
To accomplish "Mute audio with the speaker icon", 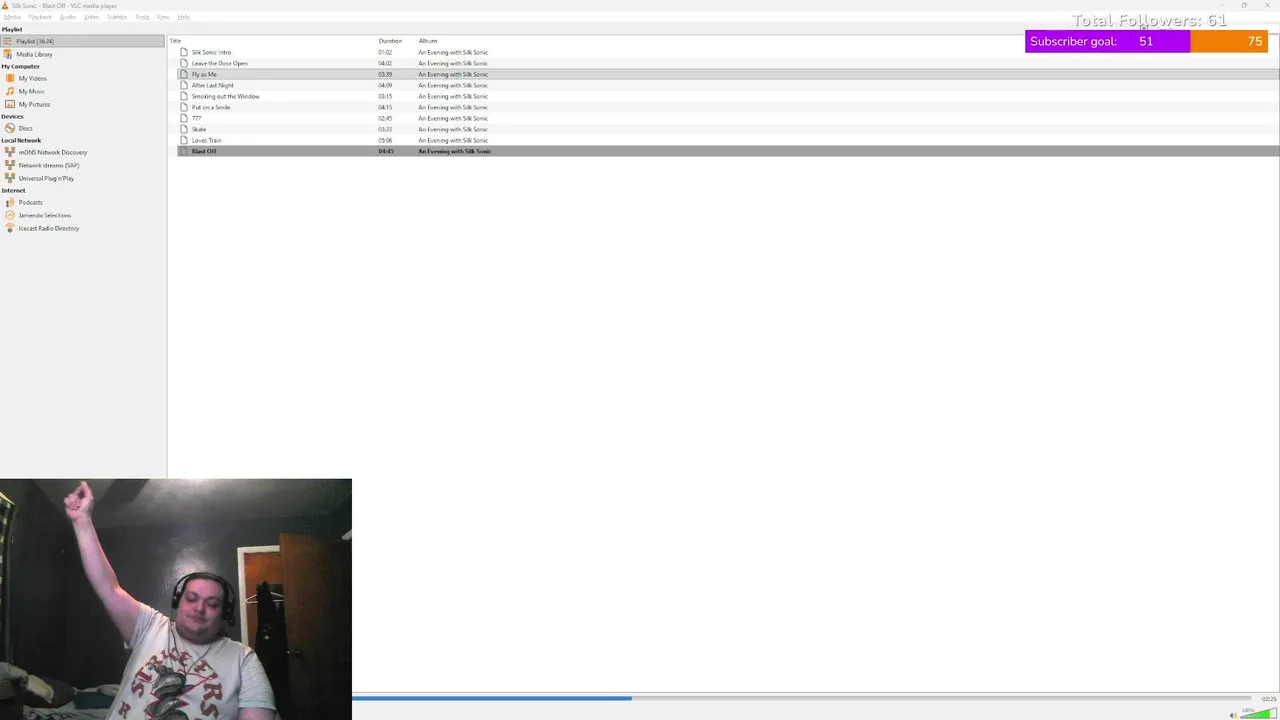I will (1233, 715).
